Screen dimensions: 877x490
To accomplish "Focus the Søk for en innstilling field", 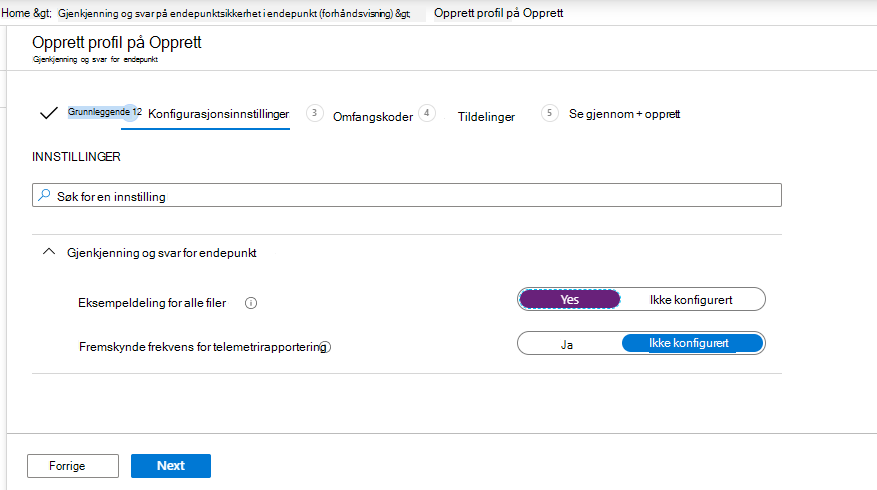I will (x=407, y=195).
